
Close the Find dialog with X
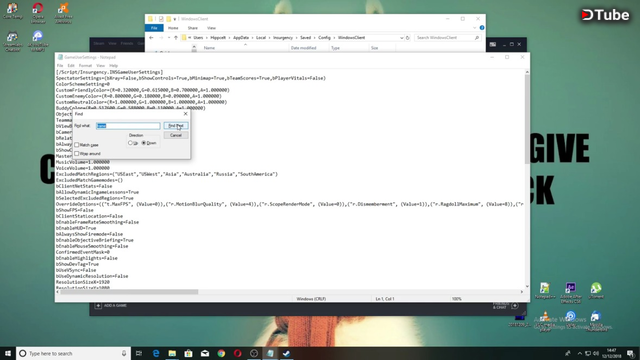[185, 114]
